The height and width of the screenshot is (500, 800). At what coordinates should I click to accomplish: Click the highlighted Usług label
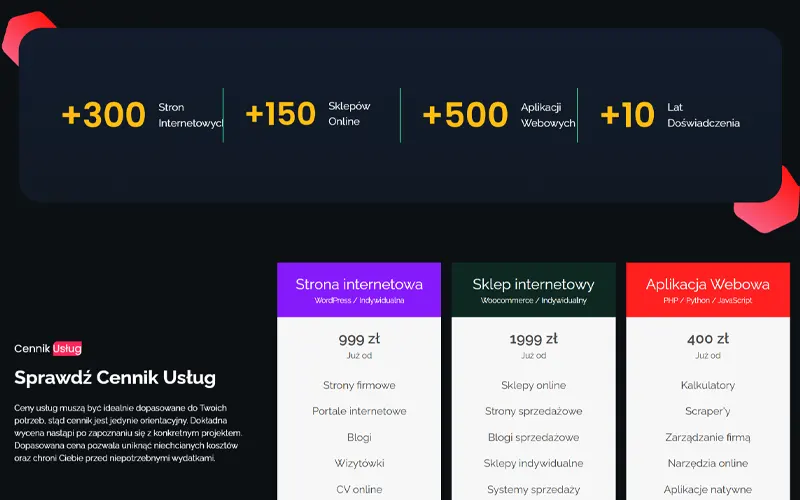coord(67,348)
